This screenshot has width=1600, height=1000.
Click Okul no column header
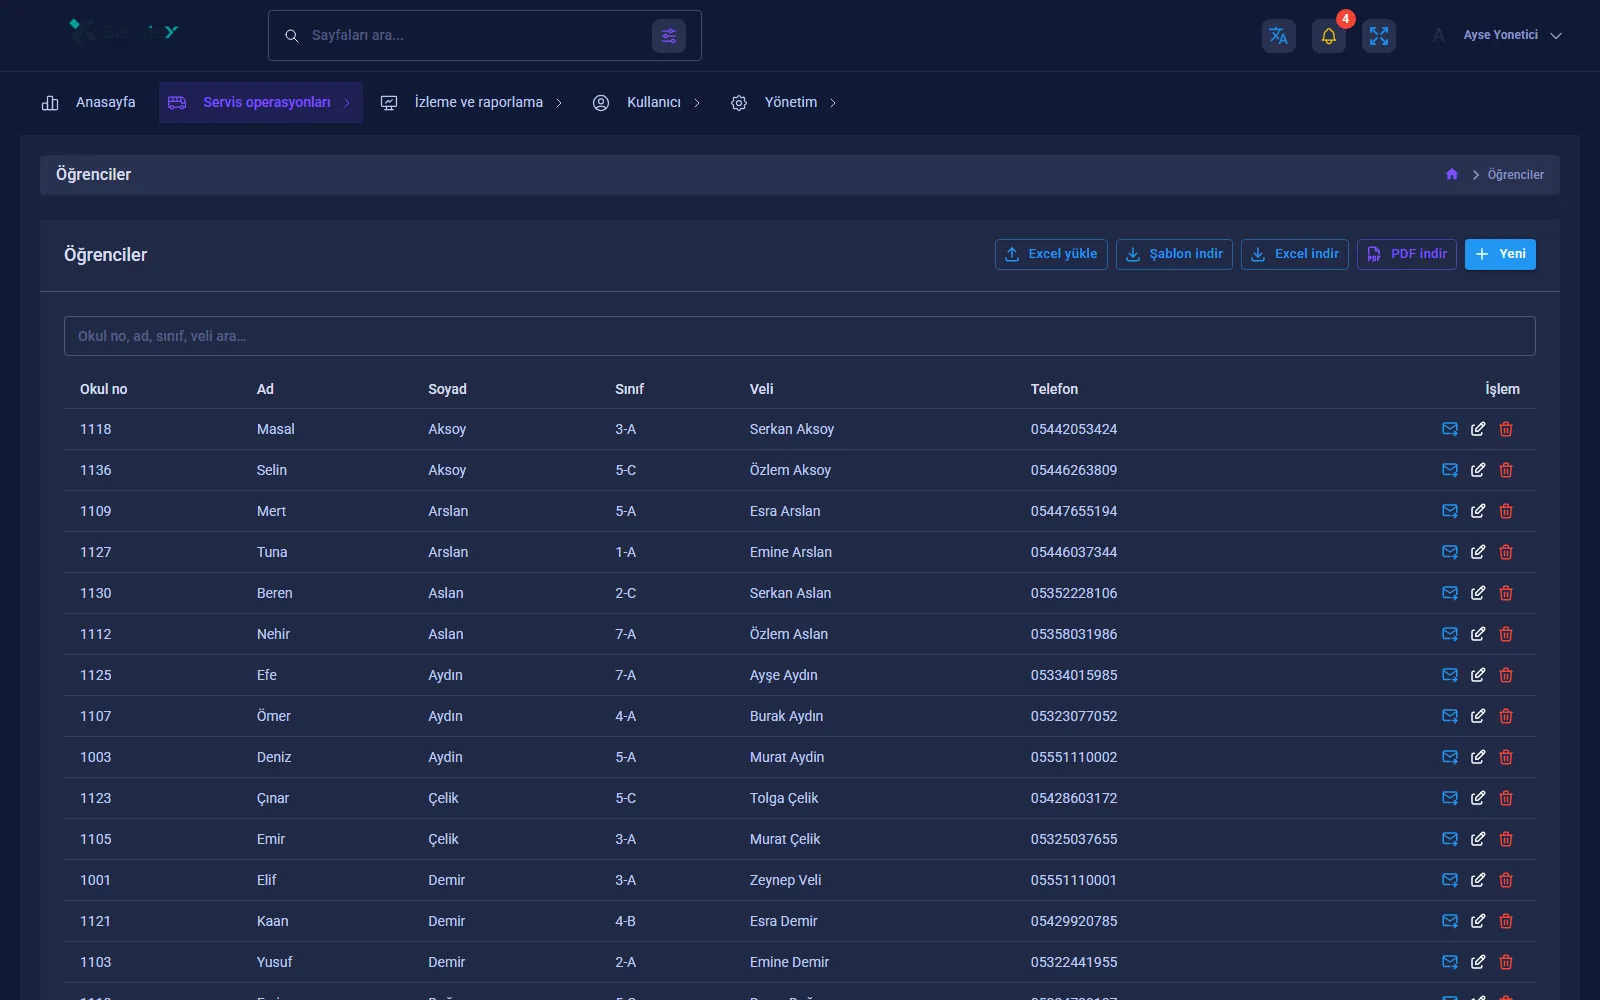coord(104,389)
